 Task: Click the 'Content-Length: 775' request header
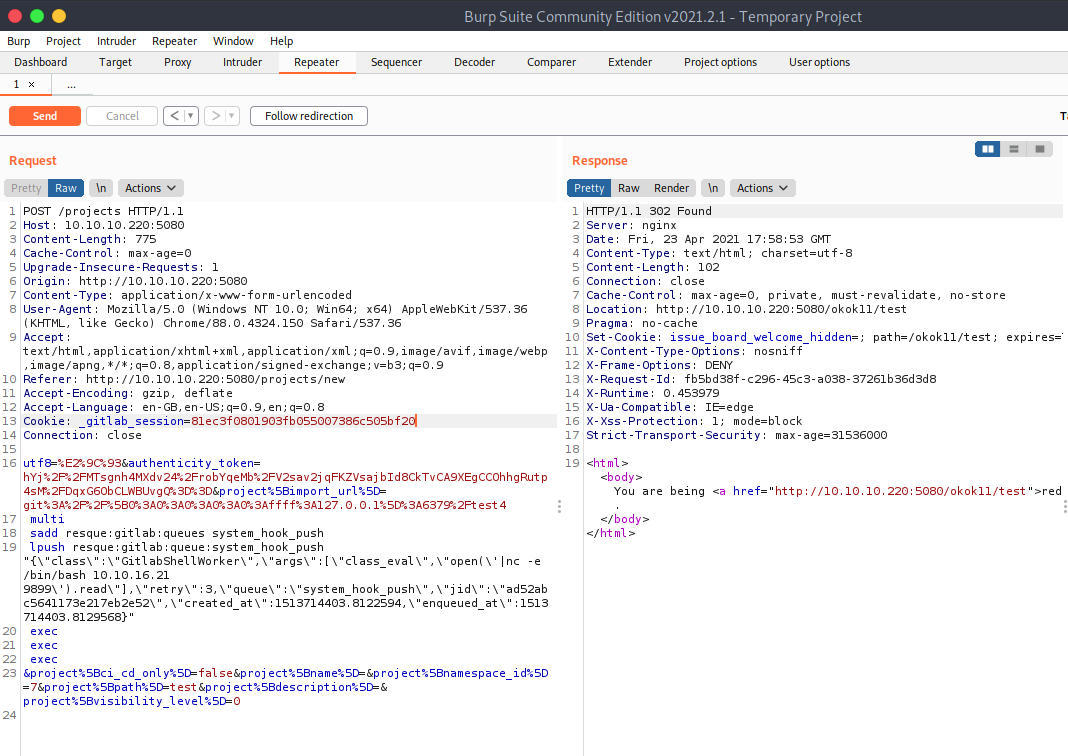click(90, 239)
